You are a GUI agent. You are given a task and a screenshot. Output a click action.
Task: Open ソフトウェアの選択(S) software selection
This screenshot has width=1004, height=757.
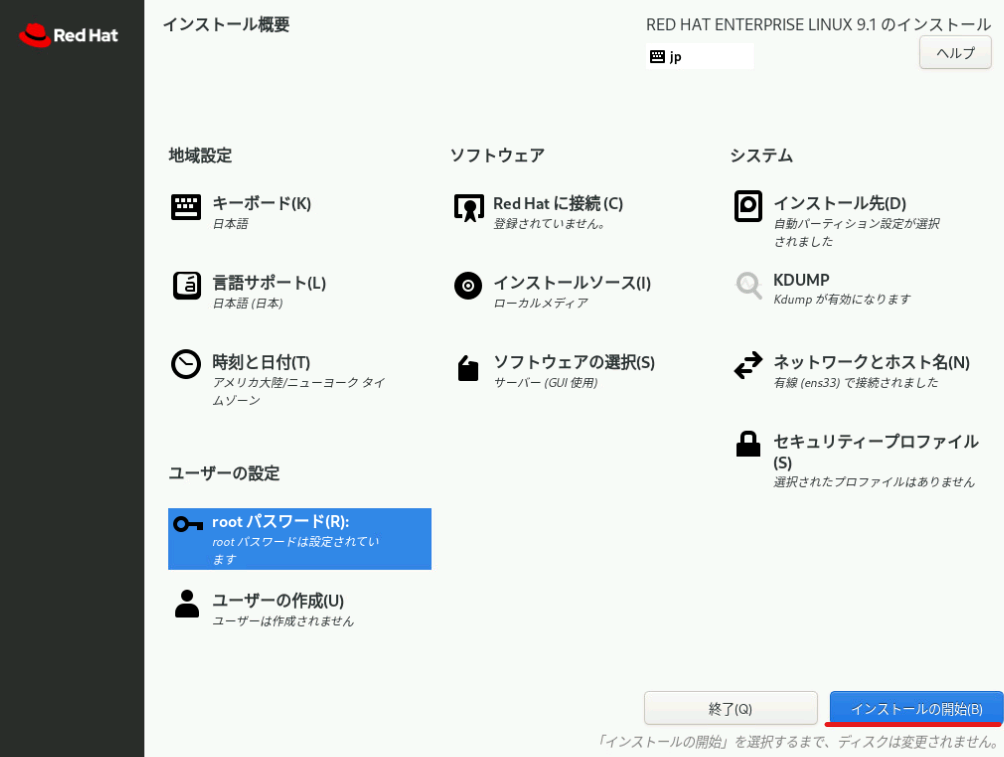click(x=574, y=362)
